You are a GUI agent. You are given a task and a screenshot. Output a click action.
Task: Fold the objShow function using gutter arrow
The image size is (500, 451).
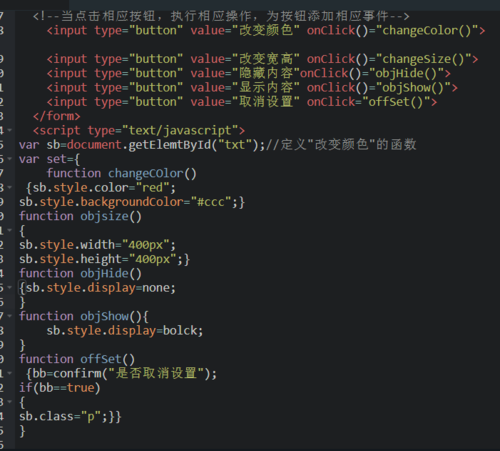pos(9,316)
